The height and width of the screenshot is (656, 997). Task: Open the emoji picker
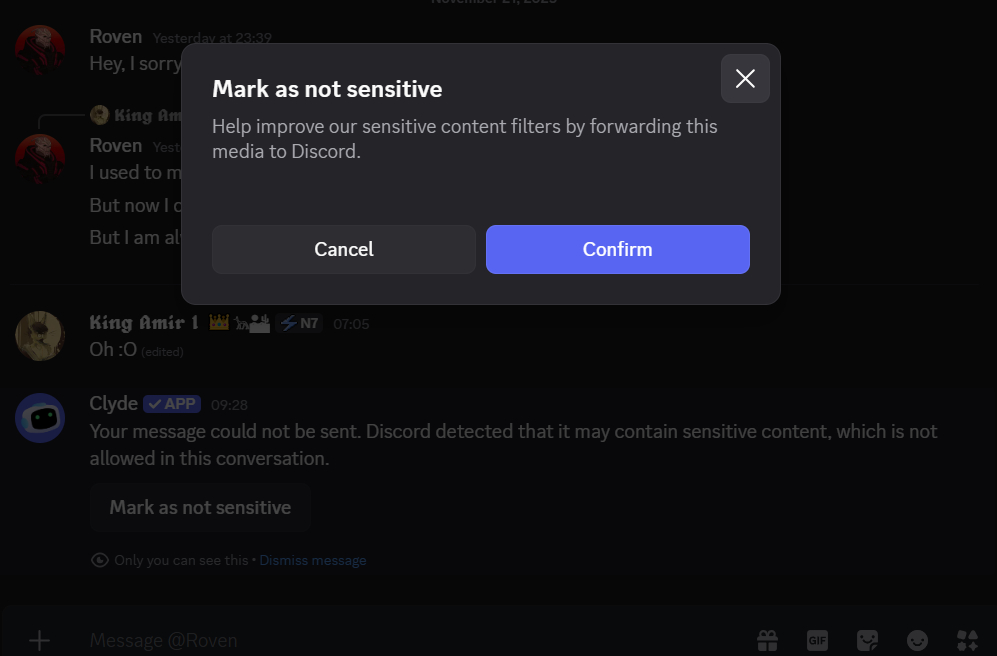tap(917, 640)
